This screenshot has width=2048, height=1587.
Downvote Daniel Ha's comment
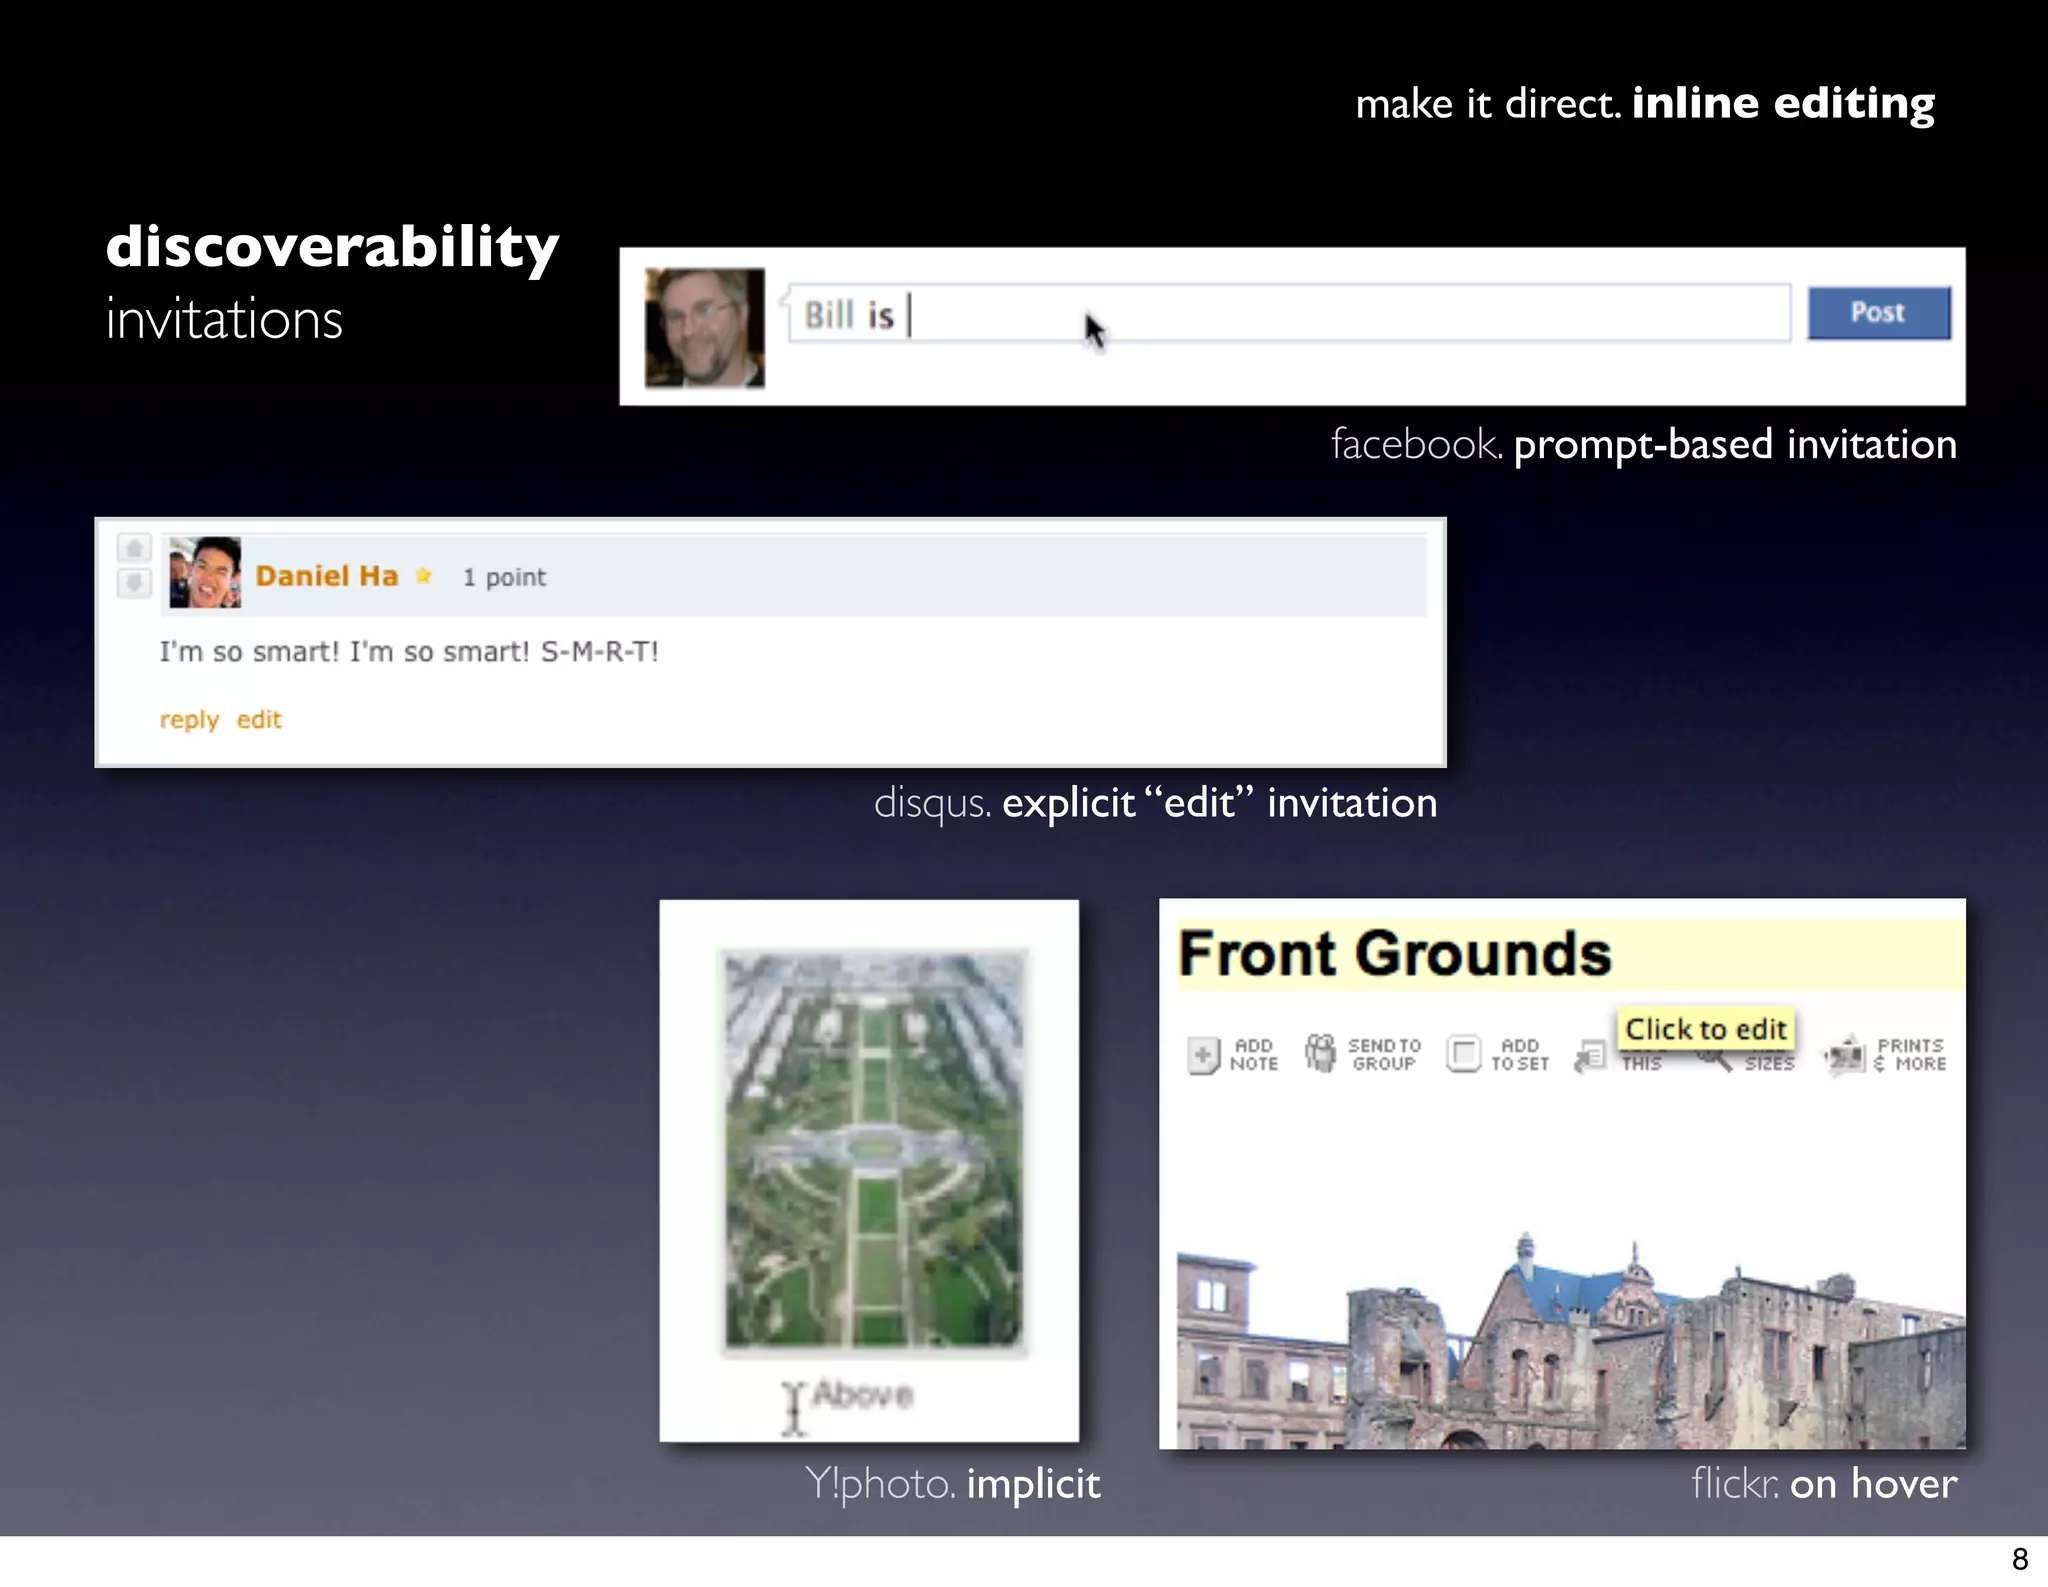pyautogui.click(x=134, y=582)
